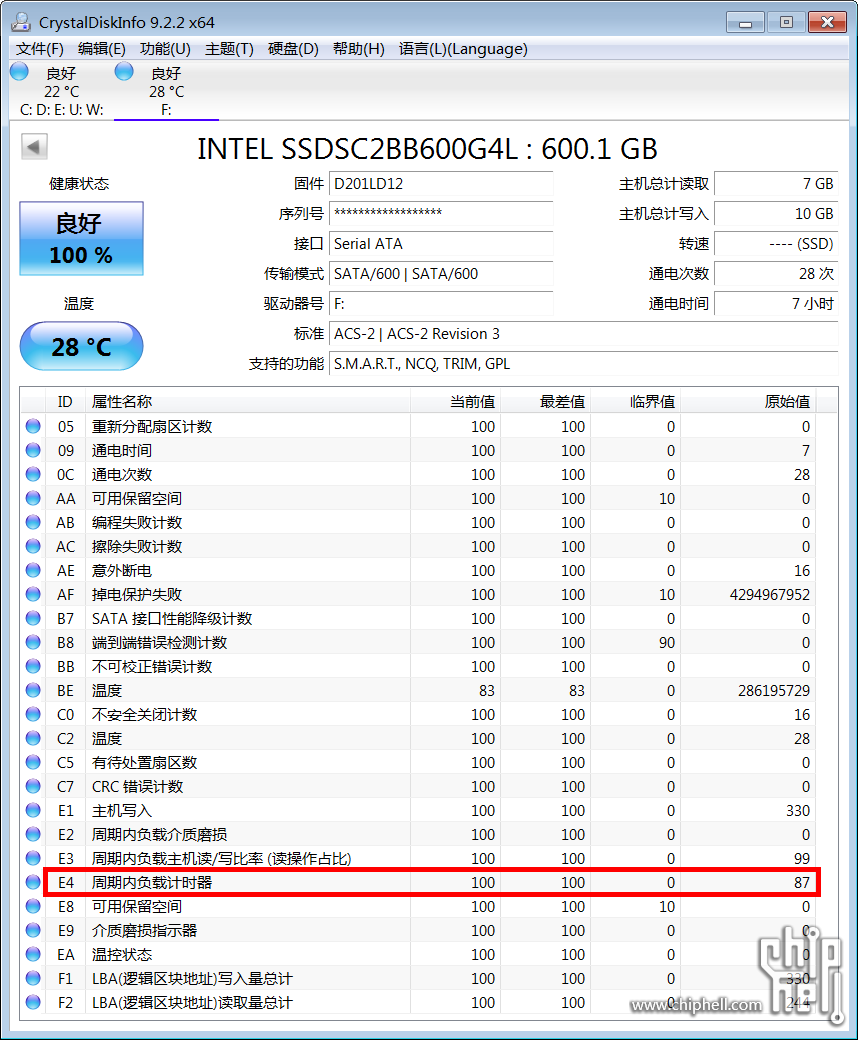Click status icon for E4 周期内负载计时器

tap(33, 881)
